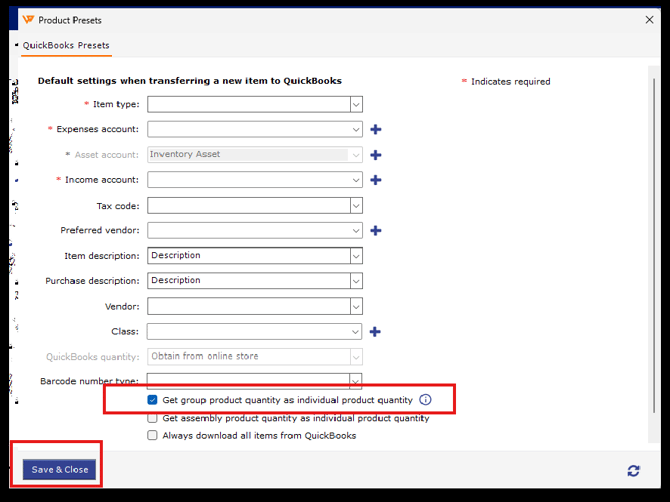
Task: Open the Item type dropdown
Action: pos(356,104)
